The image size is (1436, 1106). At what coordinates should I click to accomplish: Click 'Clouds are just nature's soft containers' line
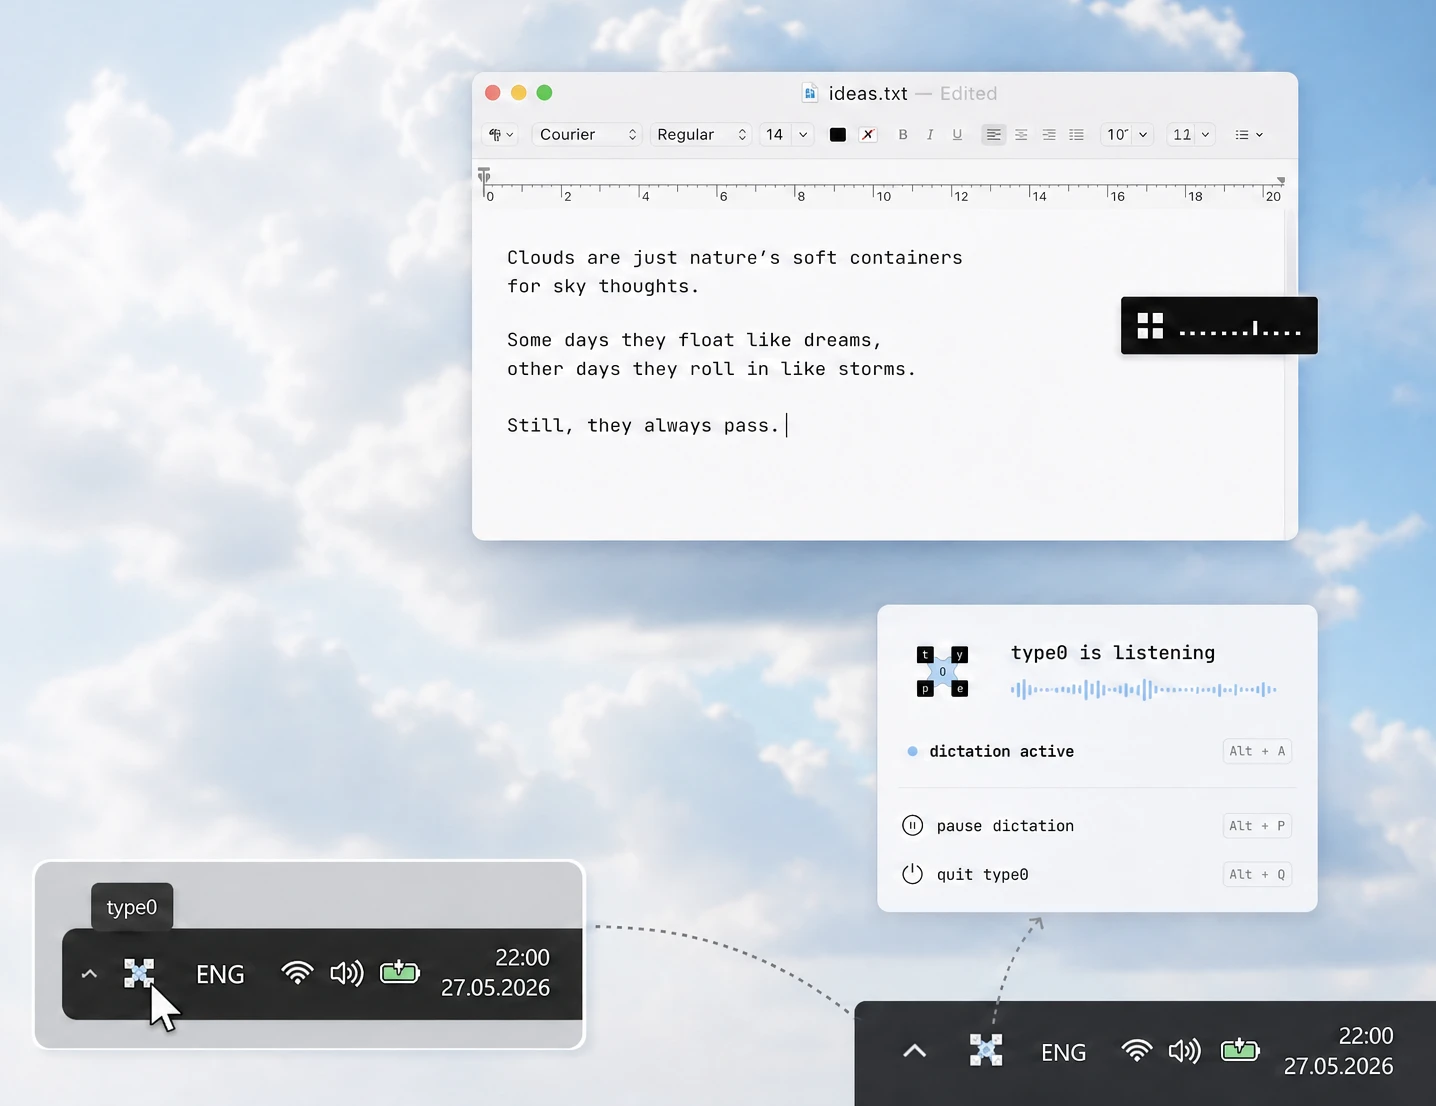click(734, 257)
